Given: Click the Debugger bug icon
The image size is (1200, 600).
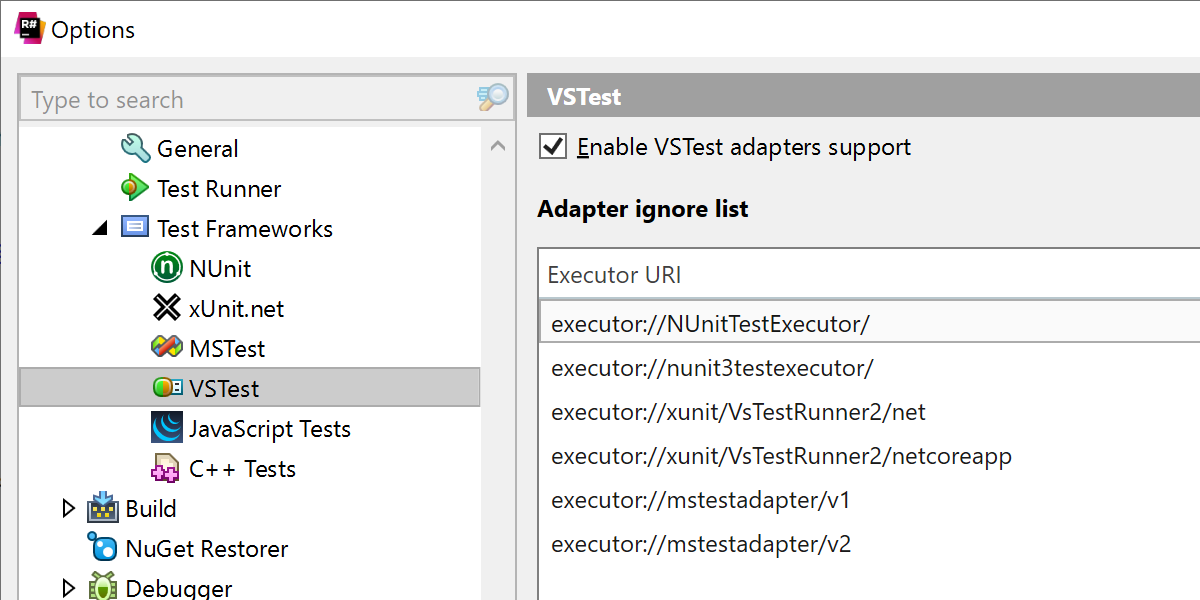Looking at the screenshot, I should (x=103, y=587).
